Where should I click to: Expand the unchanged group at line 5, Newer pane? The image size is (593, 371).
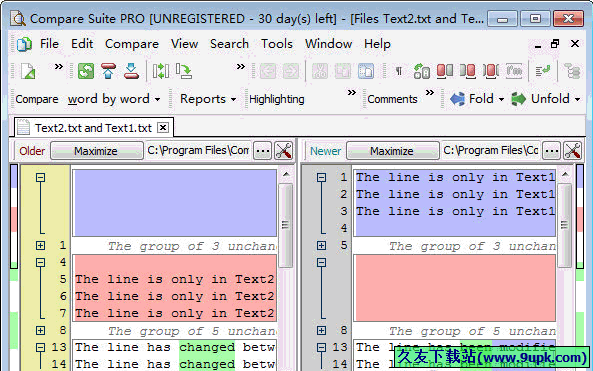(321, 245)
